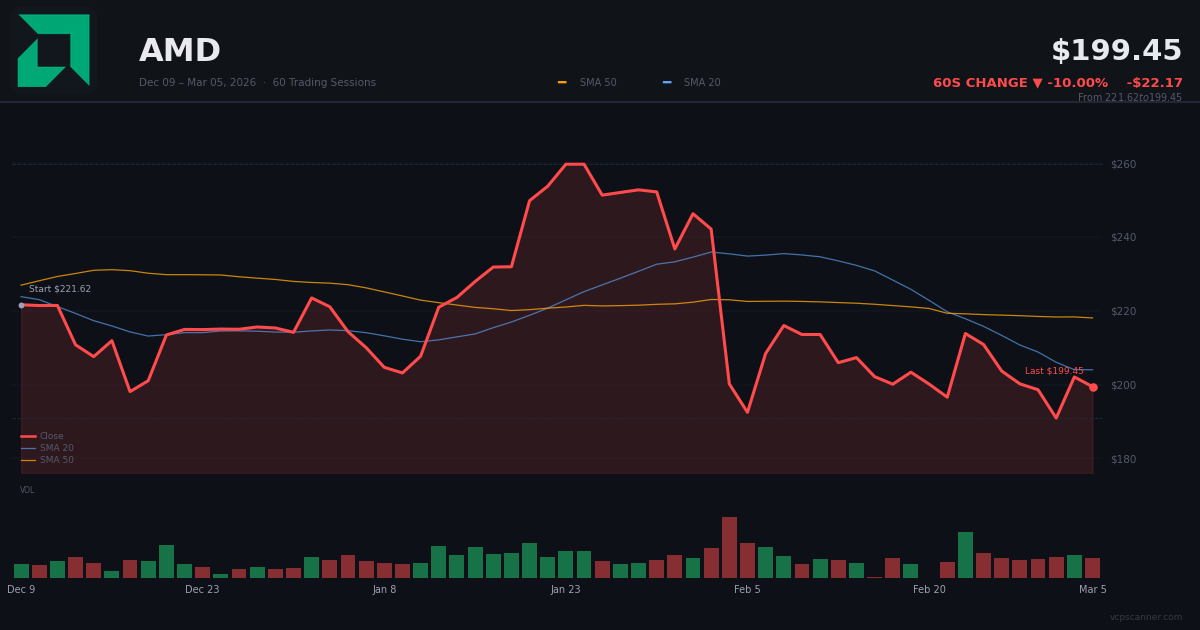Click the Feb 20 x-axis date label

coord(929,590)
